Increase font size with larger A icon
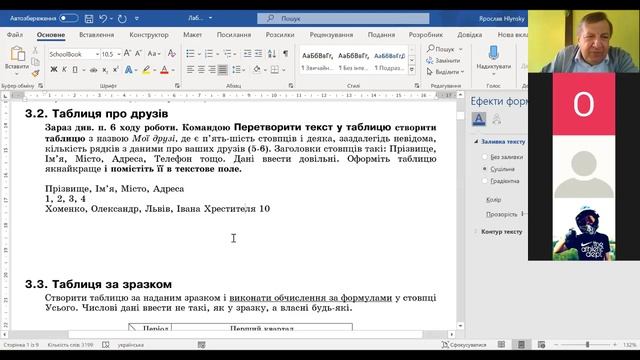 point(127,53)
